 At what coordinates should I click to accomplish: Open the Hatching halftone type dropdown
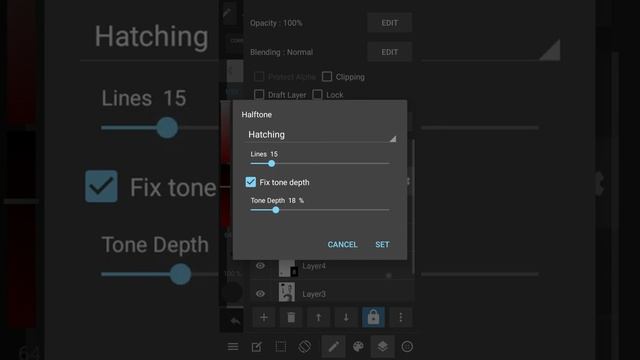pos(322,135)
